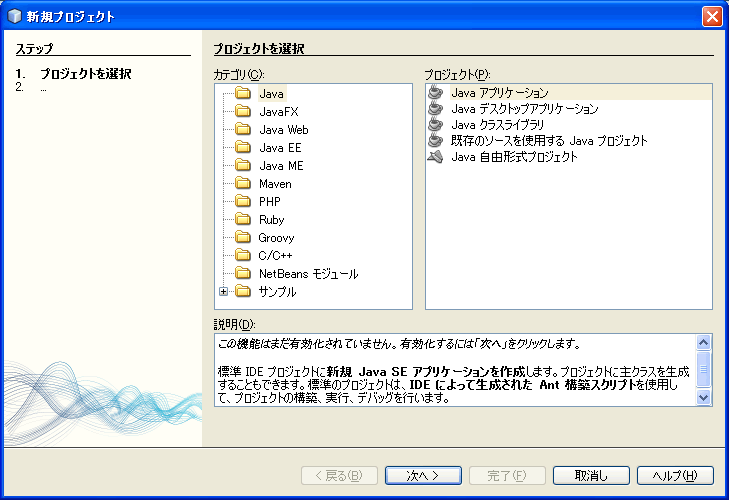The height and width of the screenshot is (500, 729).
Task: Select the C/C++ category label
Action: 275,255
